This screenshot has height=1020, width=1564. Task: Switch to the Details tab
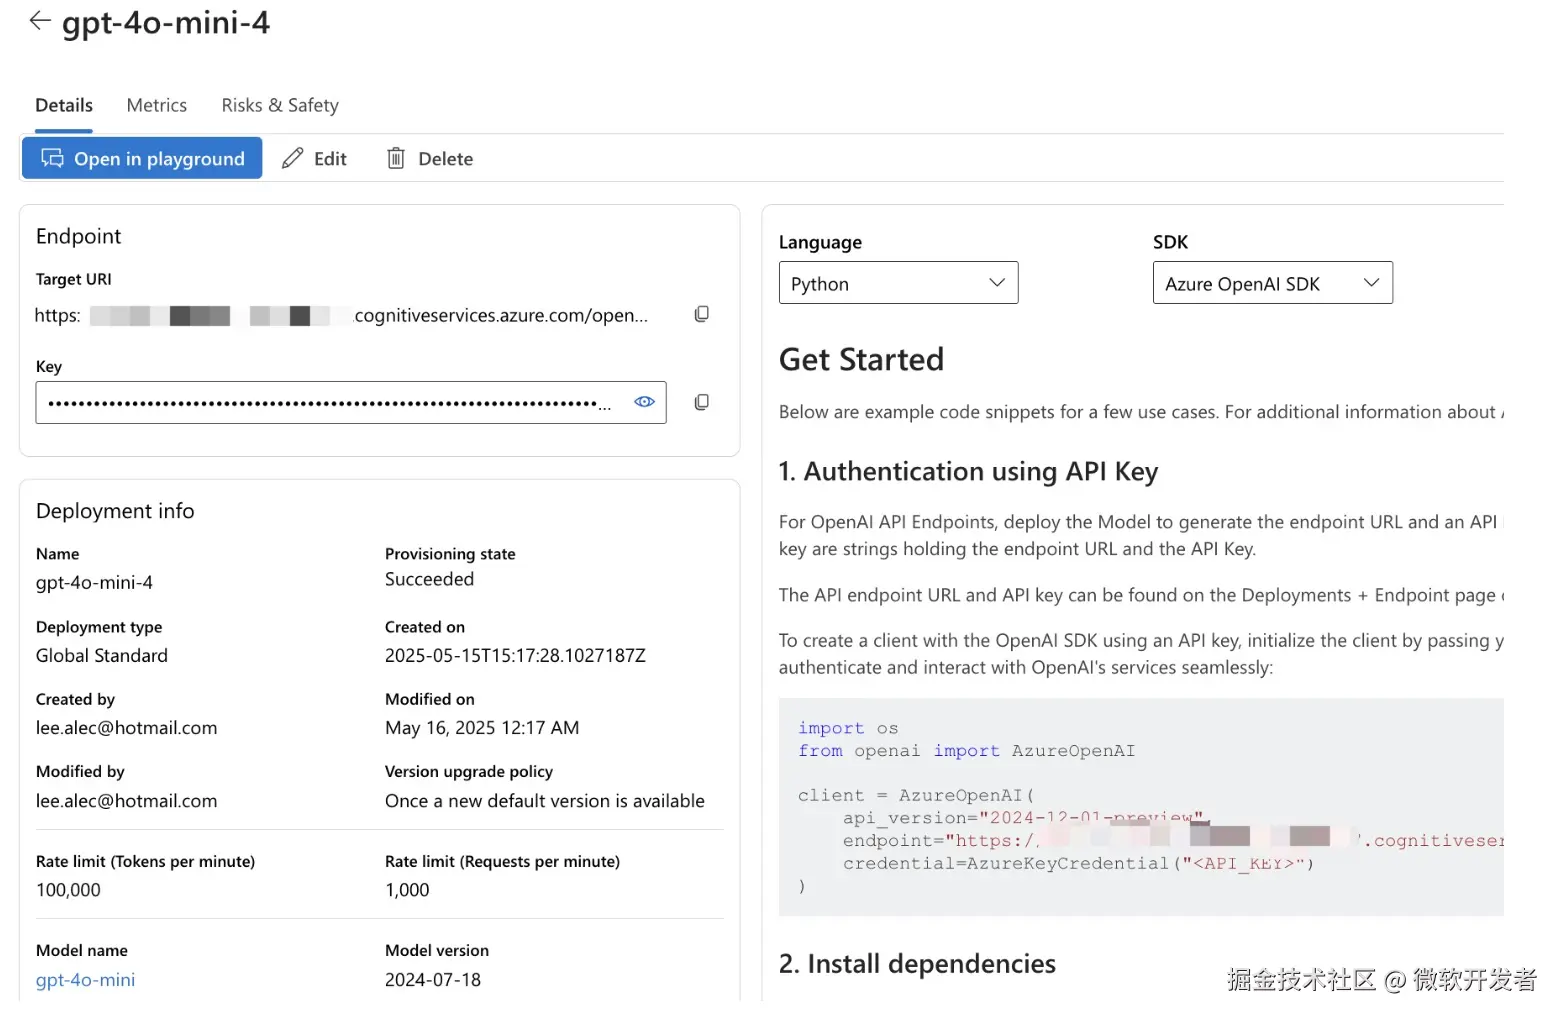(64, 105)
